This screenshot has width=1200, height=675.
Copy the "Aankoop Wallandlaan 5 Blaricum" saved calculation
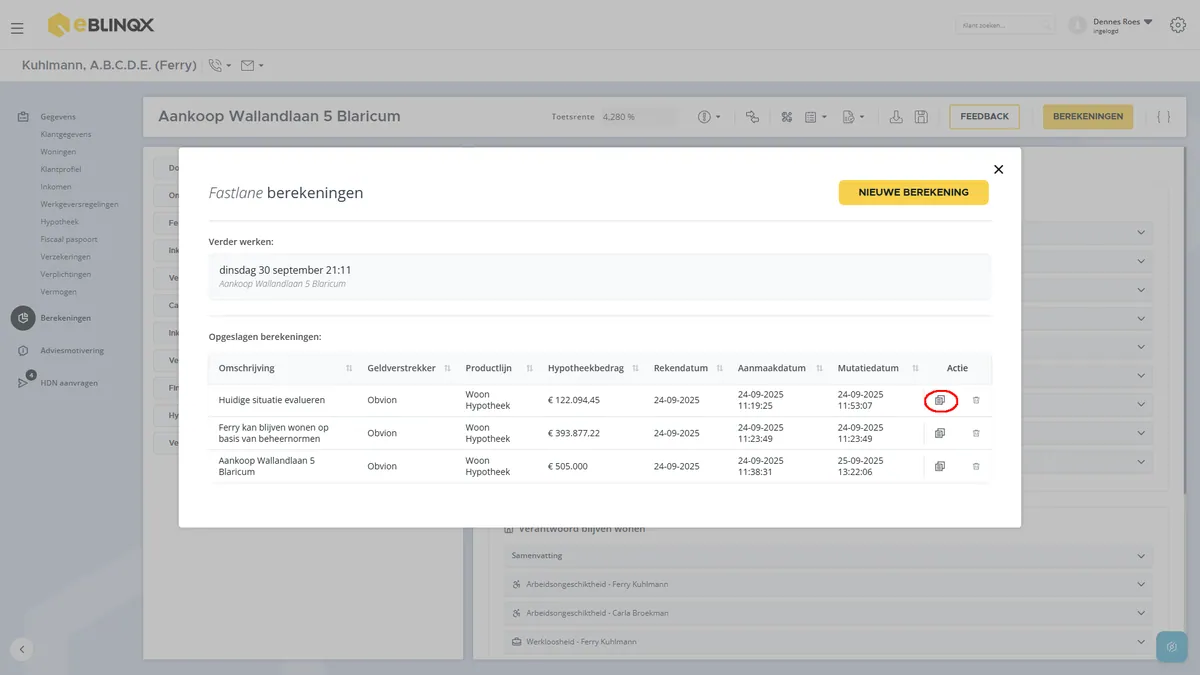[x=940, y=466]
